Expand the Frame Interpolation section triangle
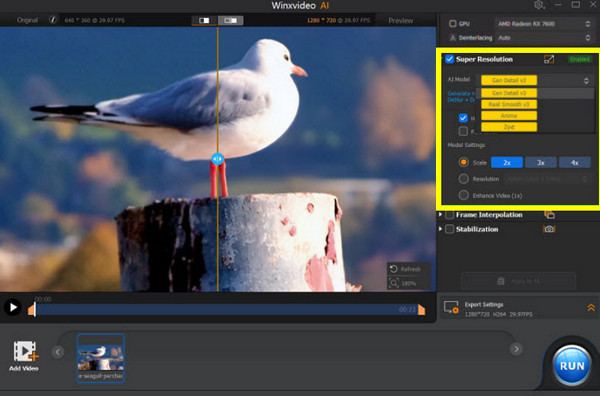The height and width of the screenshot is (396, 600). (440, 215)
